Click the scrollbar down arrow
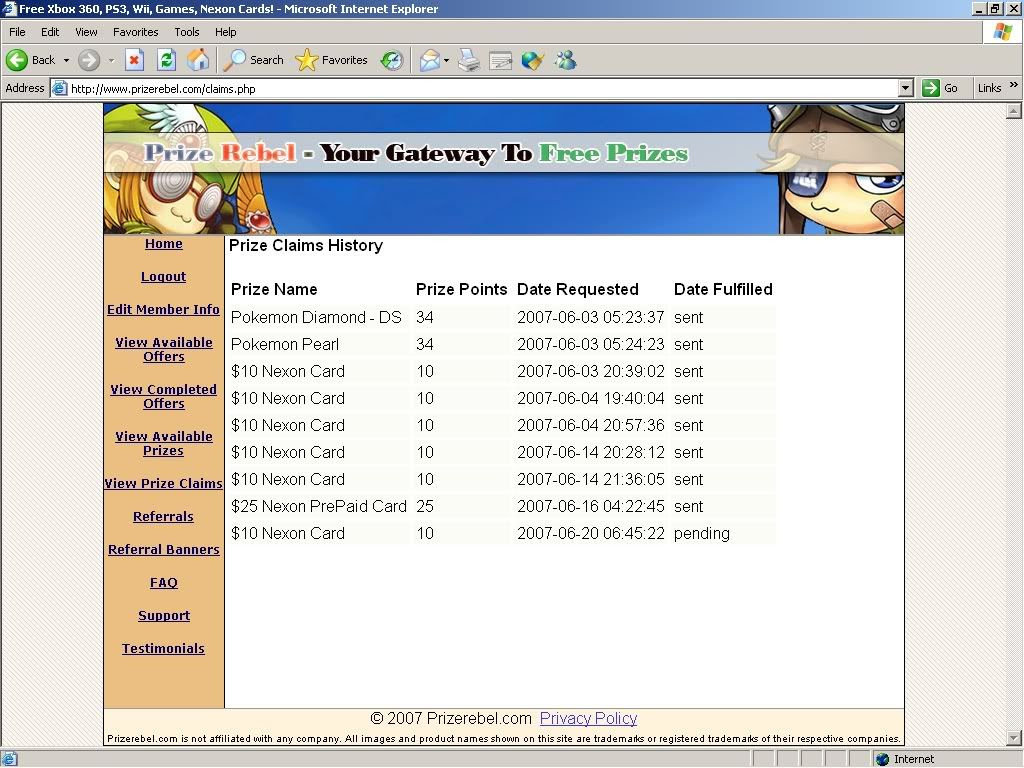1024x768 pixels. point(1014,738)
